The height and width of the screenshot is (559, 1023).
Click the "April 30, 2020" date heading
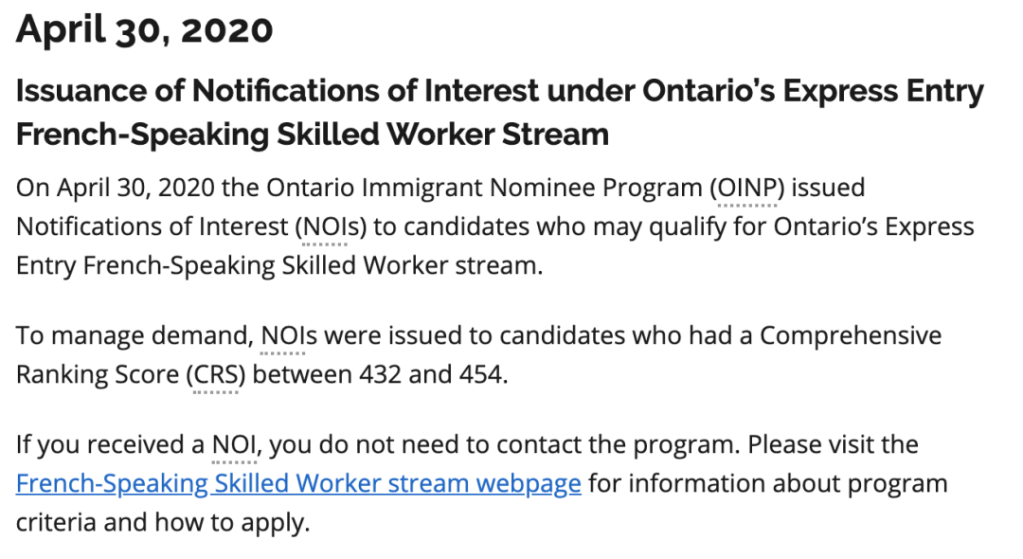click(x=145, y=29)
